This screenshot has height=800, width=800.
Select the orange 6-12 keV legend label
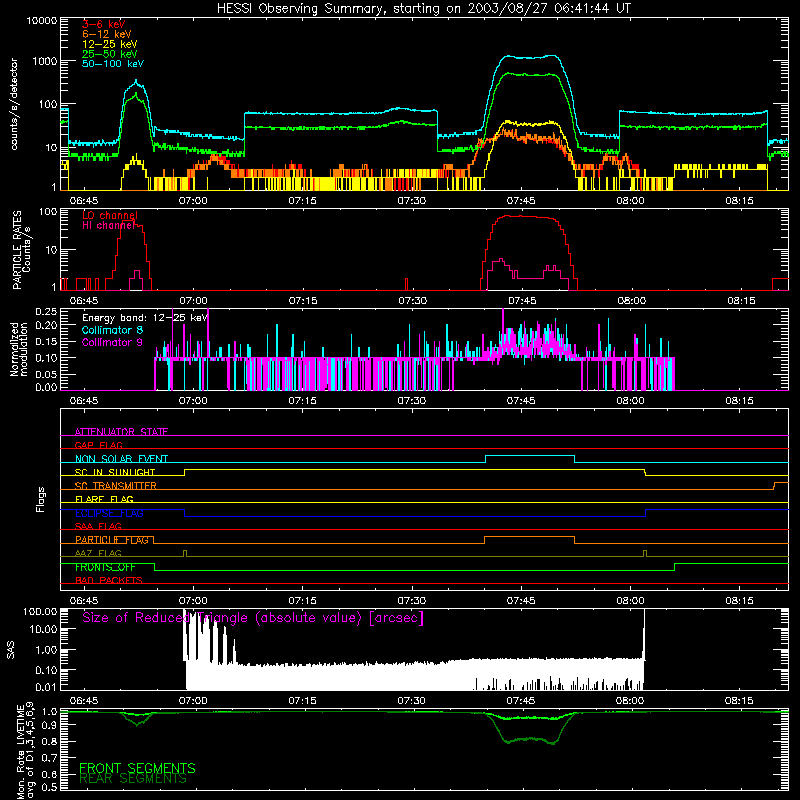(x=107, y=34)
